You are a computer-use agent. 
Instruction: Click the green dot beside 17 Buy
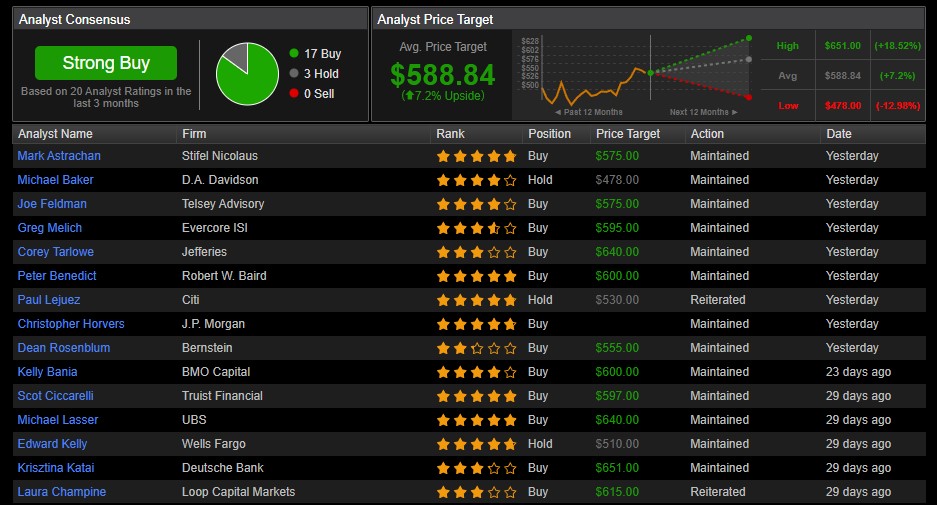tap(293, 53)
